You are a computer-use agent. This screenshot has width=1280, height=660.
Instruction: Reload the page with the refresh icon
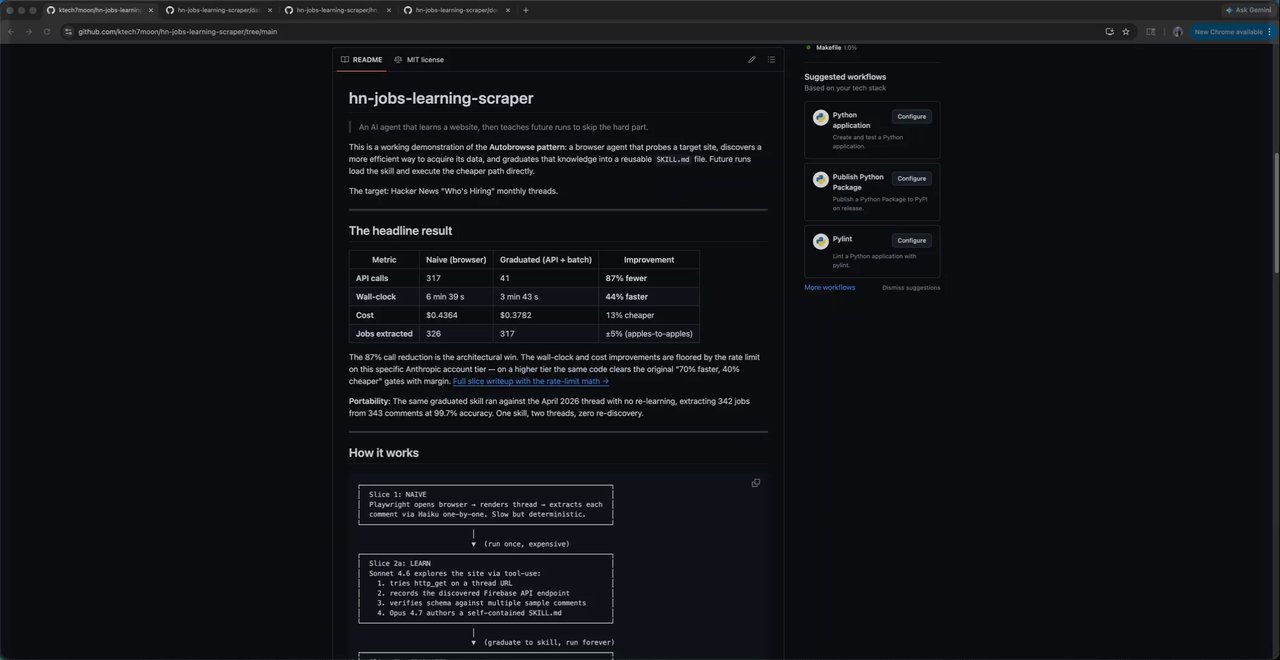(45, 32)
